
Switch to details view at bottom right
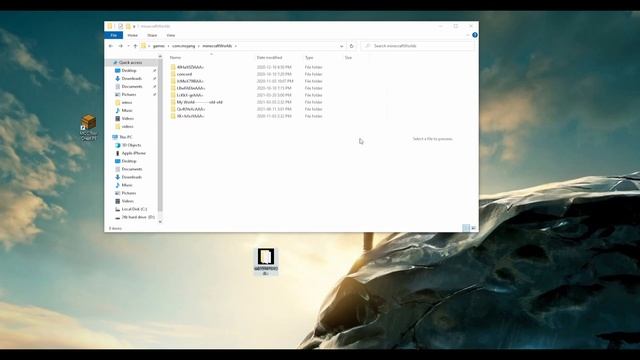[466, 228]
